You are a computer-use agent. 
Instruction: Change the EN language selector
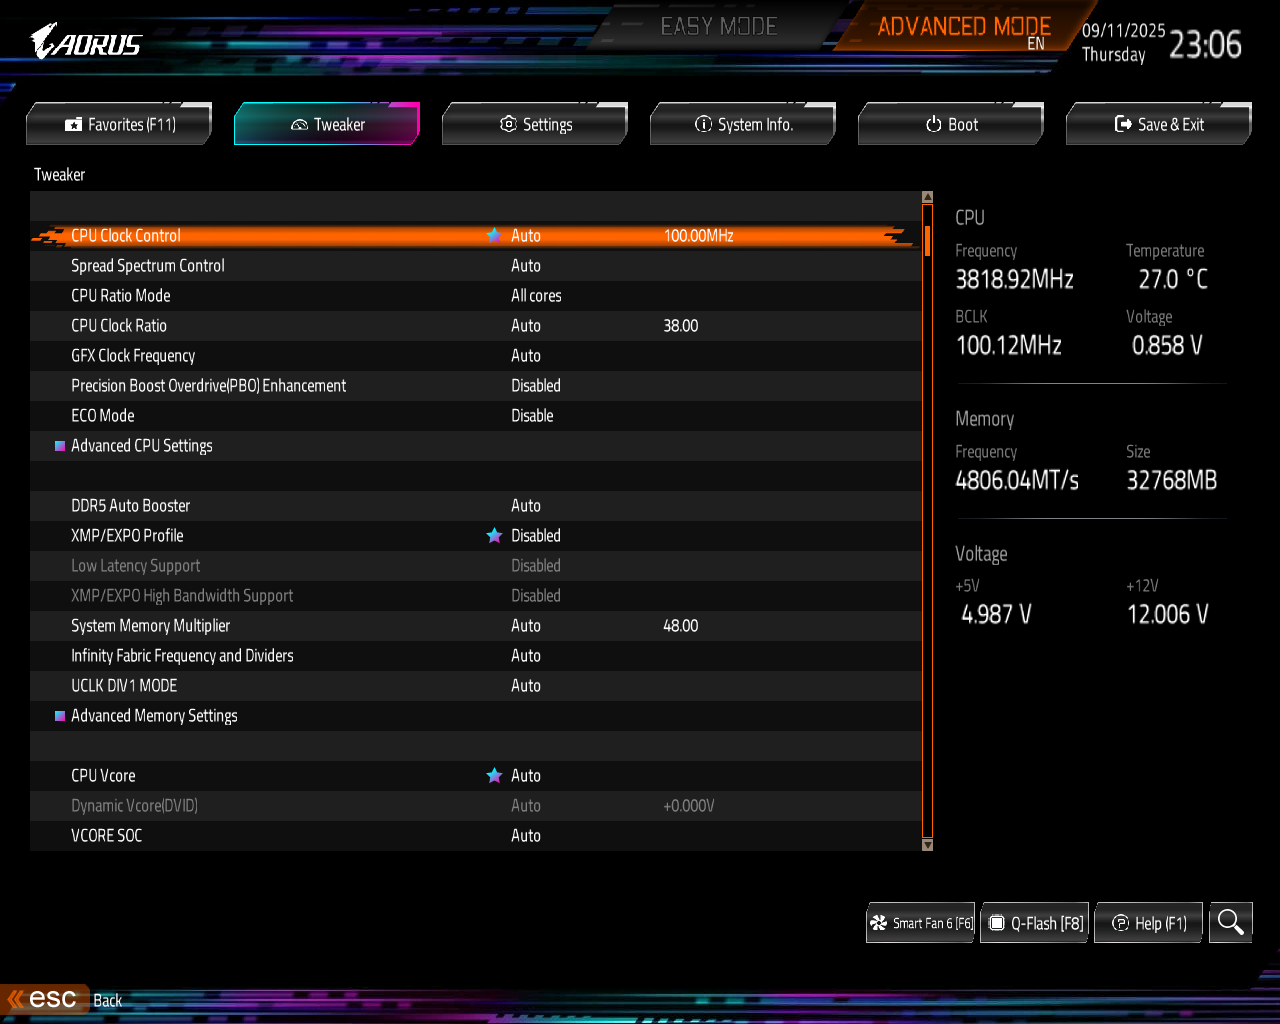[1036, 44]
